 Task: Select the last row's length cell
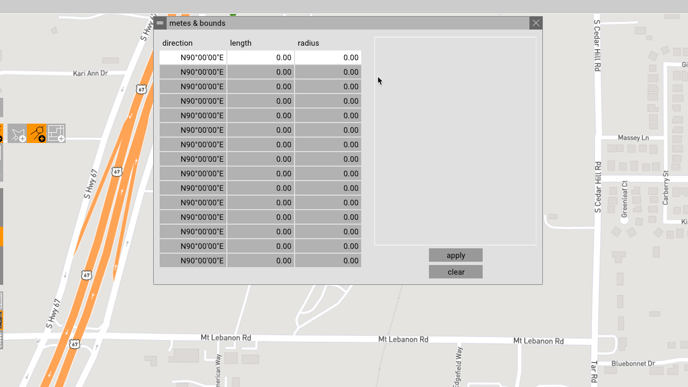(261, 261)
